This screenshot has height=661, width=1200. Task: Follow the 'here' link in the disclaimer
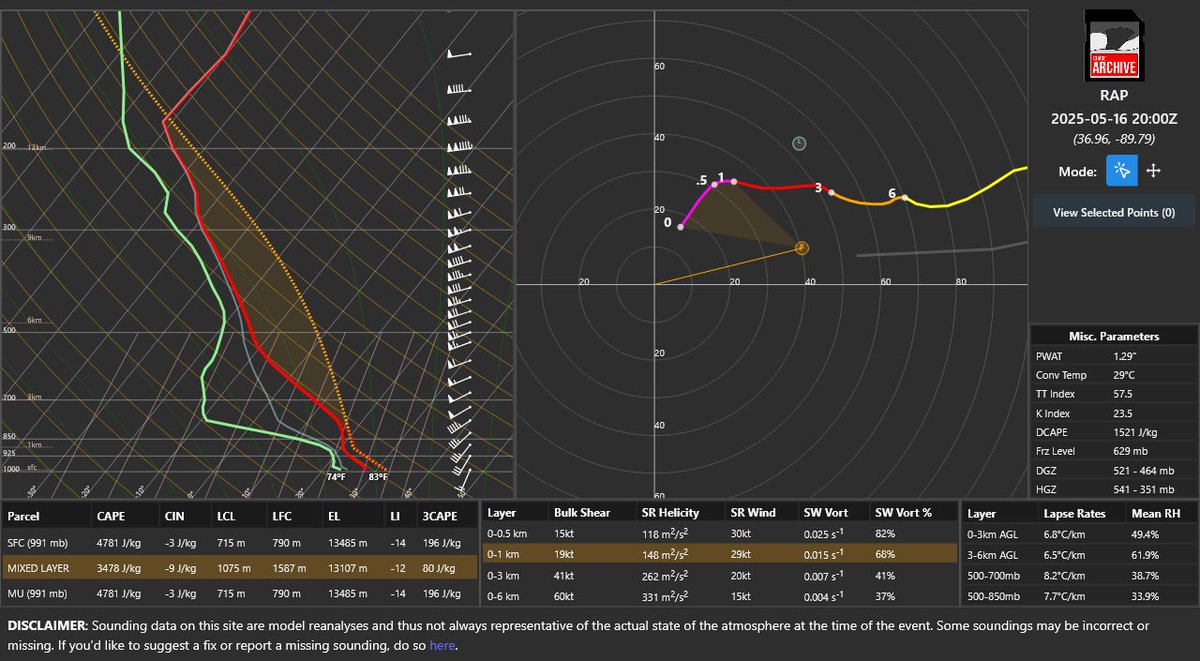pyautogui.click(x=441, y=645)
